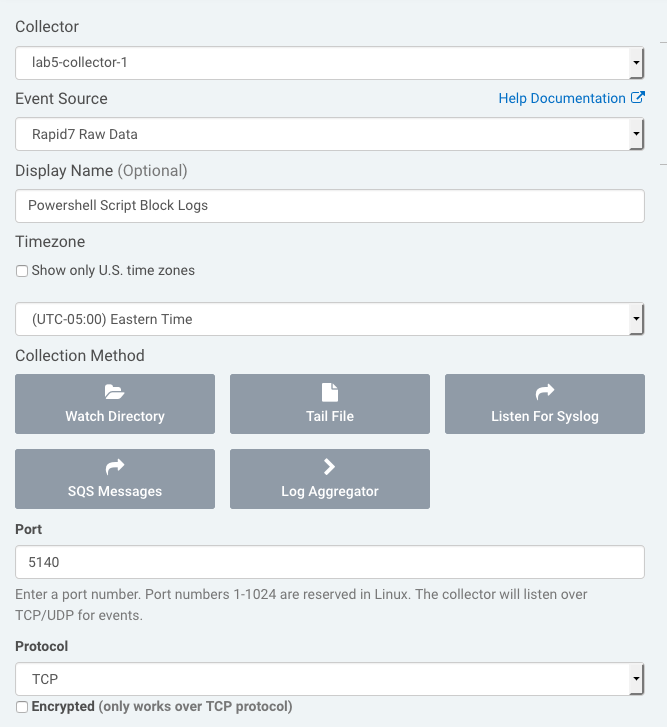Click the Display Name text field
Screen dimensions: 667x727
329,206
